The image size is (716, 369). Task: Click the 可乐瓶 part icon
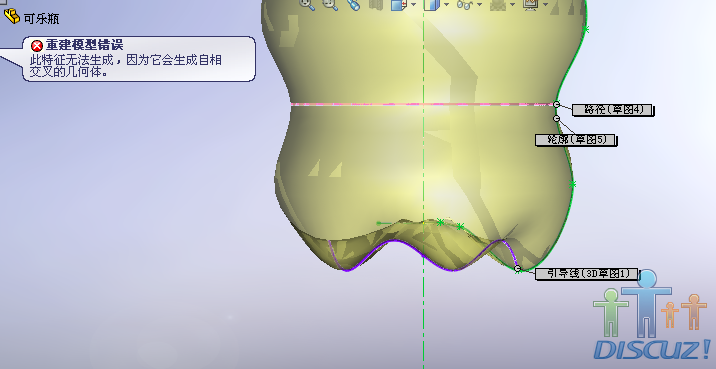click(x=12, y=17)
